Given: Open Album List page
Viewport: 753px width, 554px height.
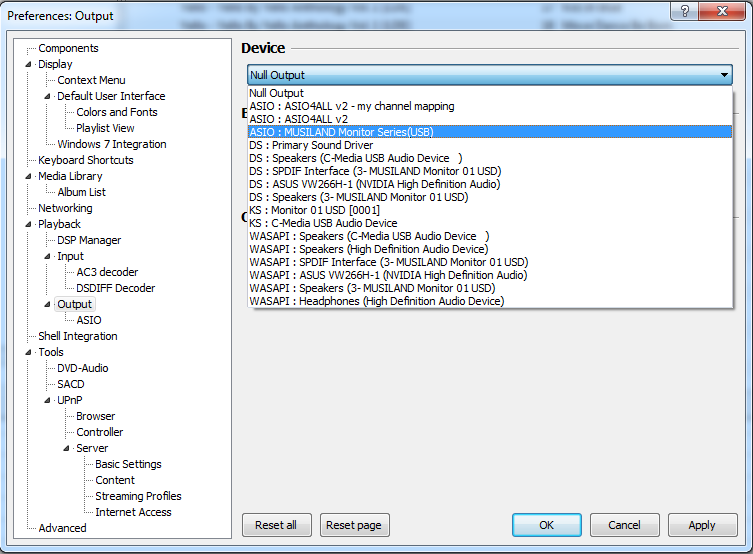Looking at the screenshot, I should pyautogui.click(x=82, y=192).
